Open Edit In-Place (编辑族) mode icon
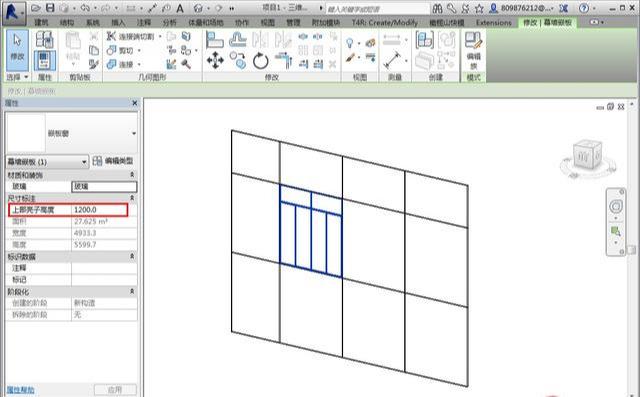The image size is (640, 397). point(473,51)
